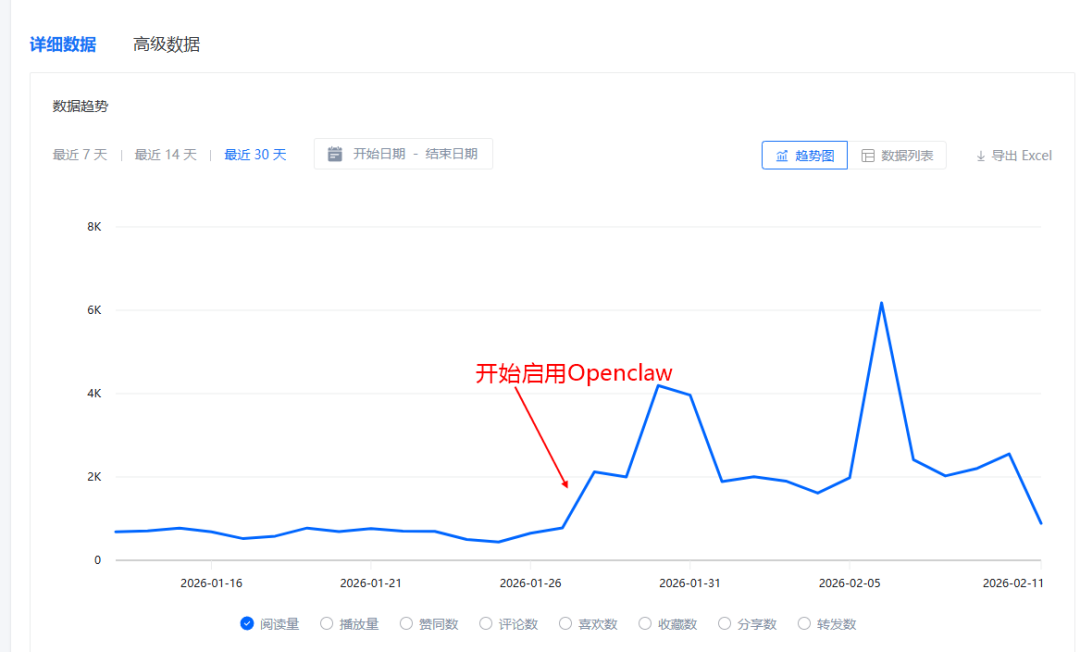Set the 开始日期 field
Viewport: 1080px width, 652px height.
coord(379,154)
